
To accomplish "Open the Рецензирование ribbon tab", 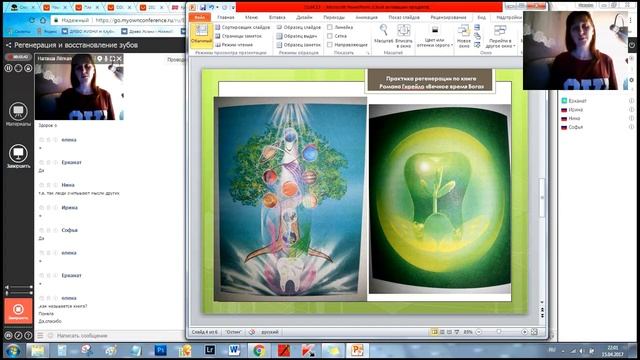I will coord(448,18).
